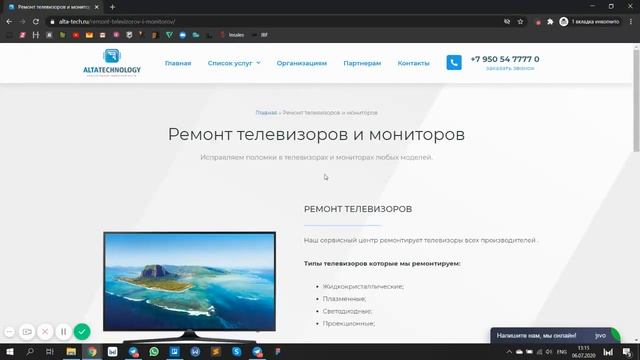
Task: Switch the ENG input language
Action: tap(562, 352)
